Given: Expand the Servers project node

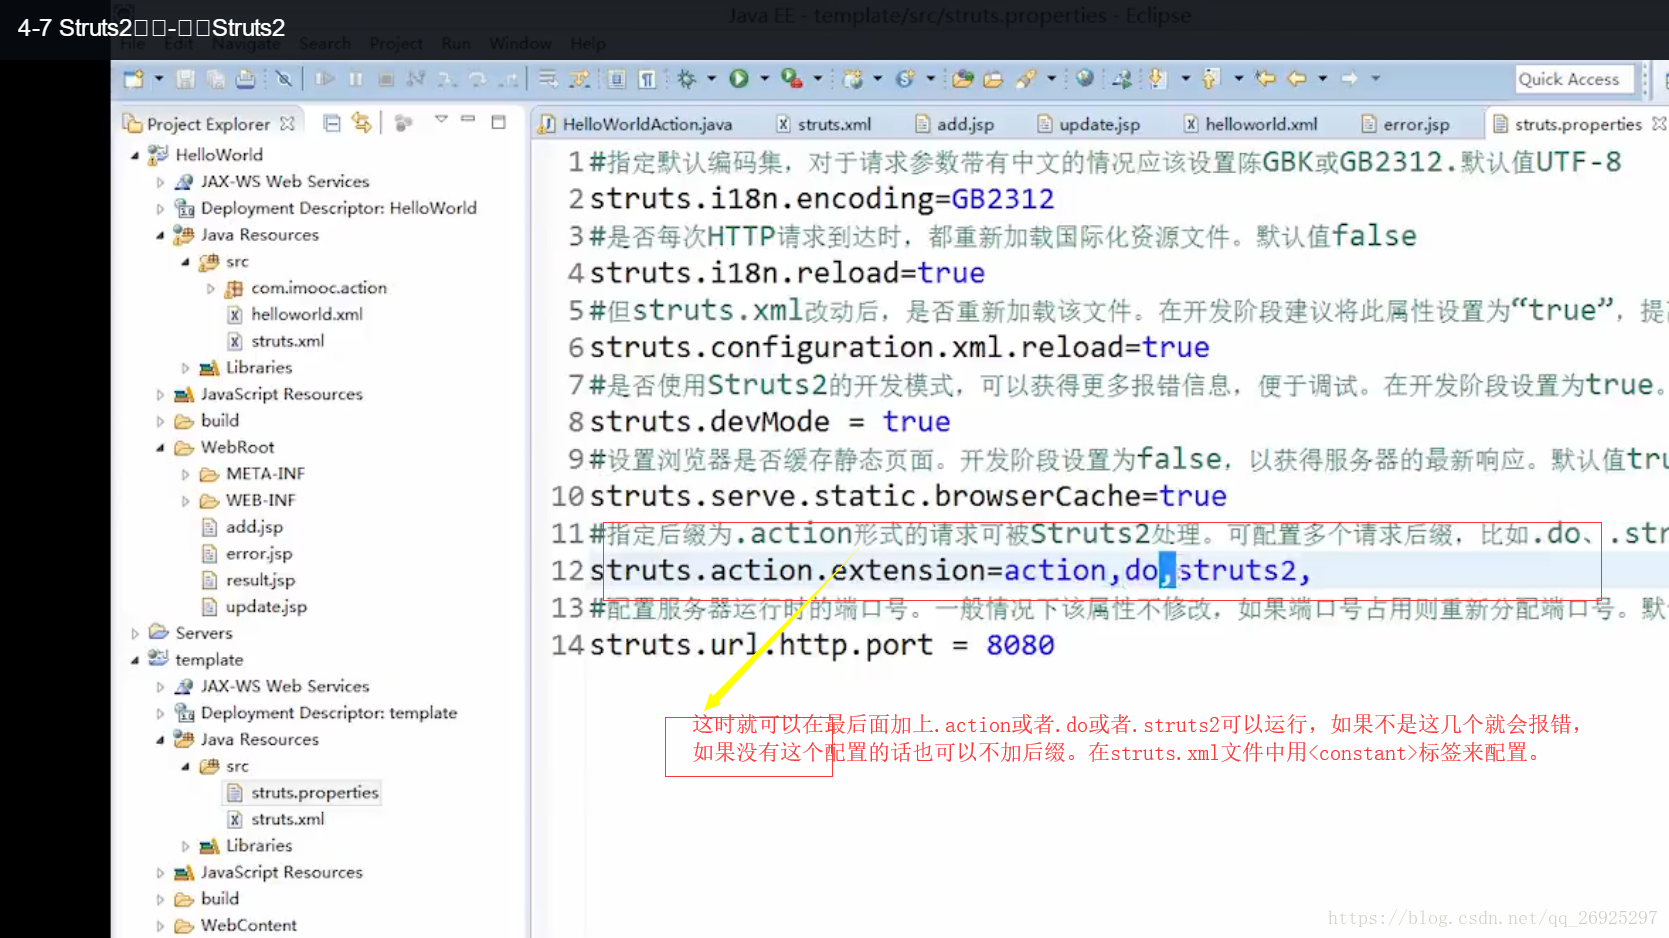Looking at the screenshot, I should (x=135, y=633).
